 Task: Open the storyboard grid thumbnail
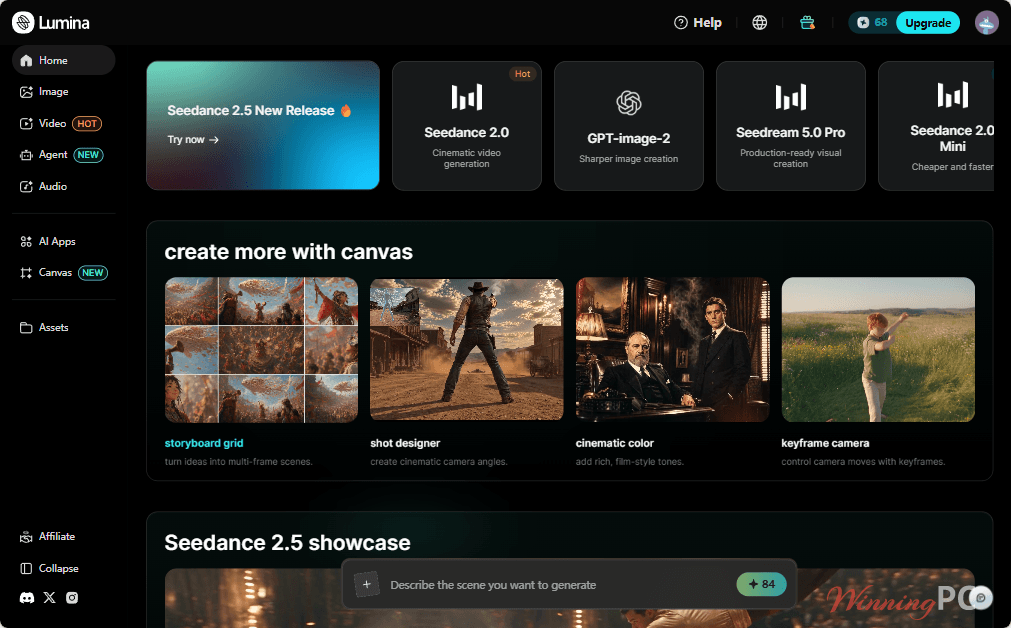(261, 350)
